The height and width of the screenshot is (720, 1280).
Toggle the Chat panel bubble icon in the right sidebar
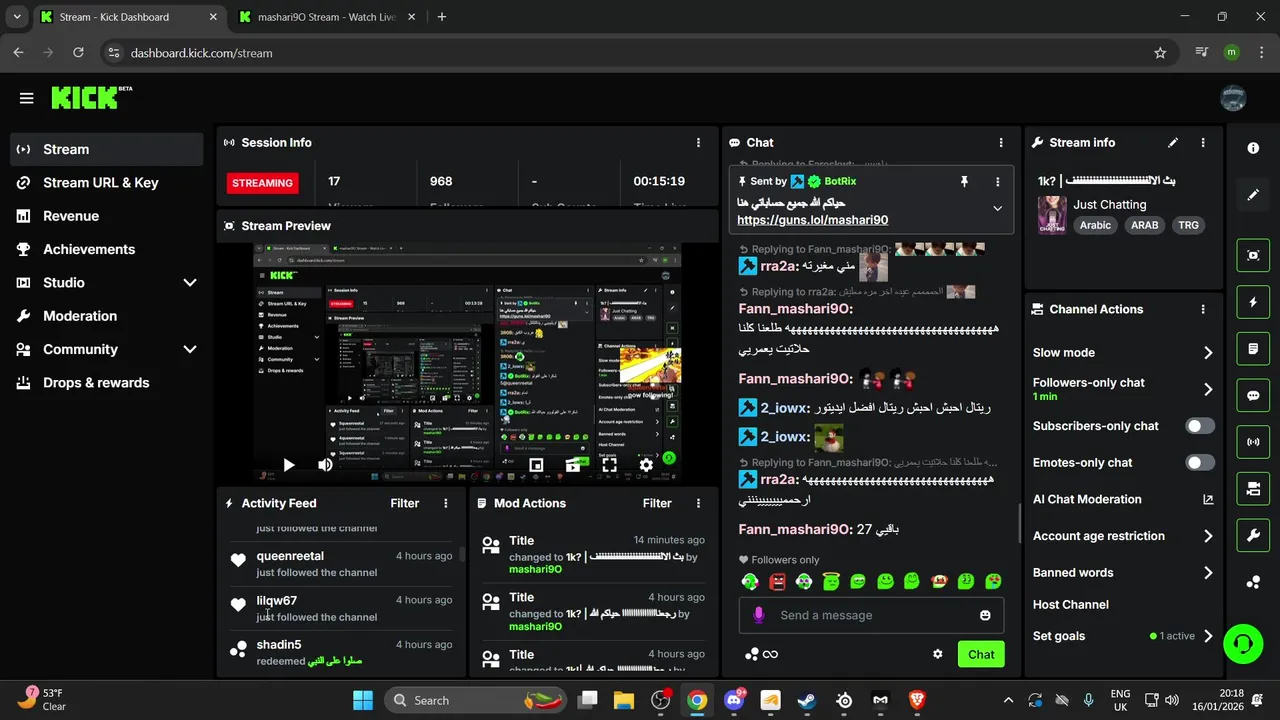(1253, 395)
